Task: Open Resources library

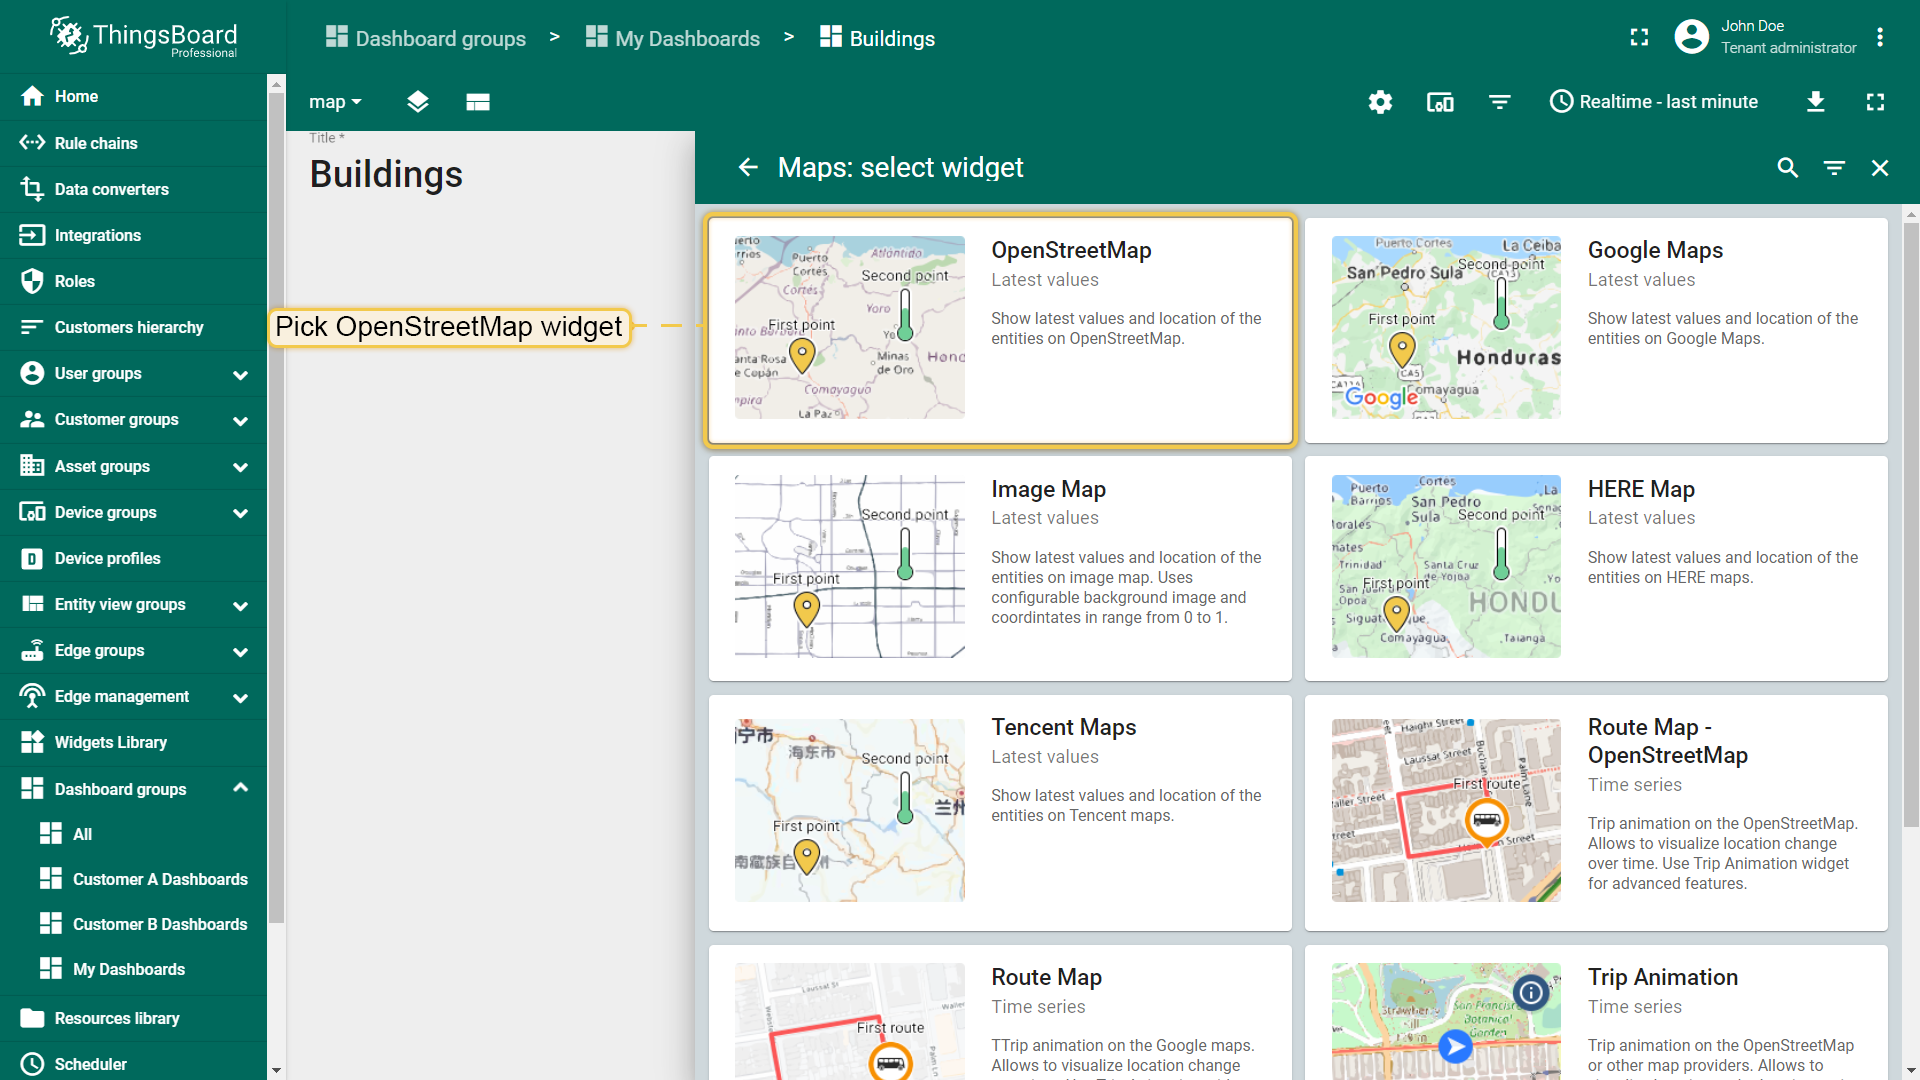Action: [x=133, y=1018]
